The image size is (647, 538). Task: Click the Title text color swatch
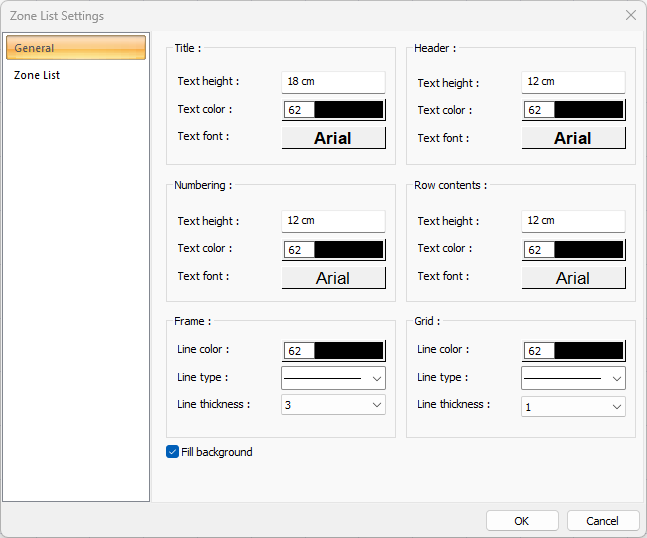tap(333, 110)
